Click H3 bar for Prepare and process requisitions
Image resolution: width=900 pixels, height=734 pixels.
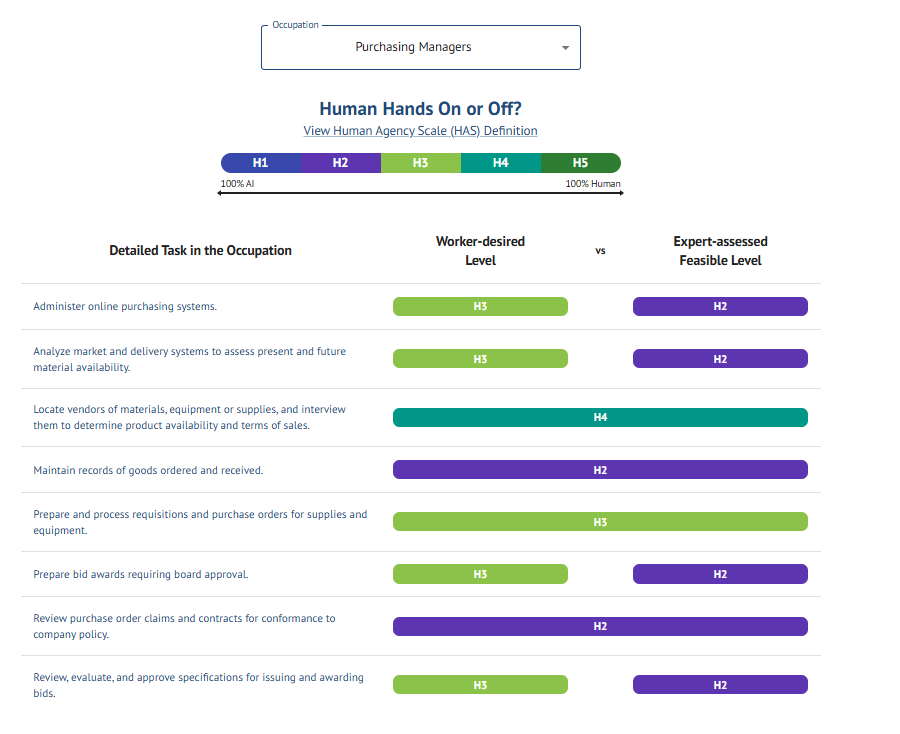(x=600, y=522)
